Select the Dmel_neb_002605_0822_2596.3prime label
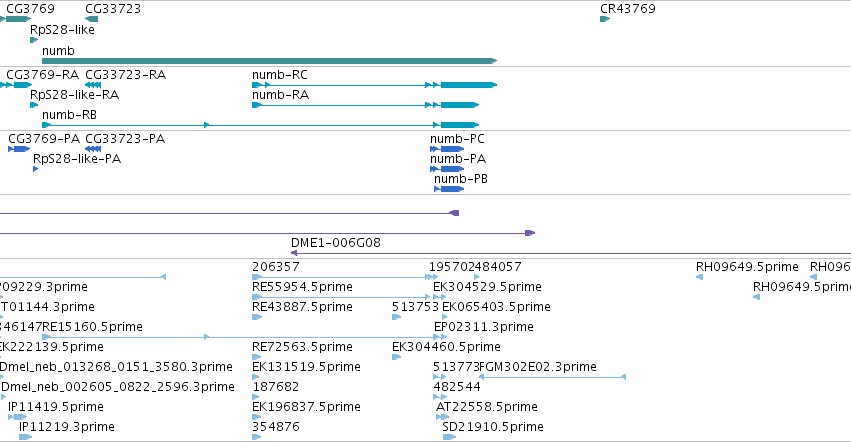 (x=118, y=387)
